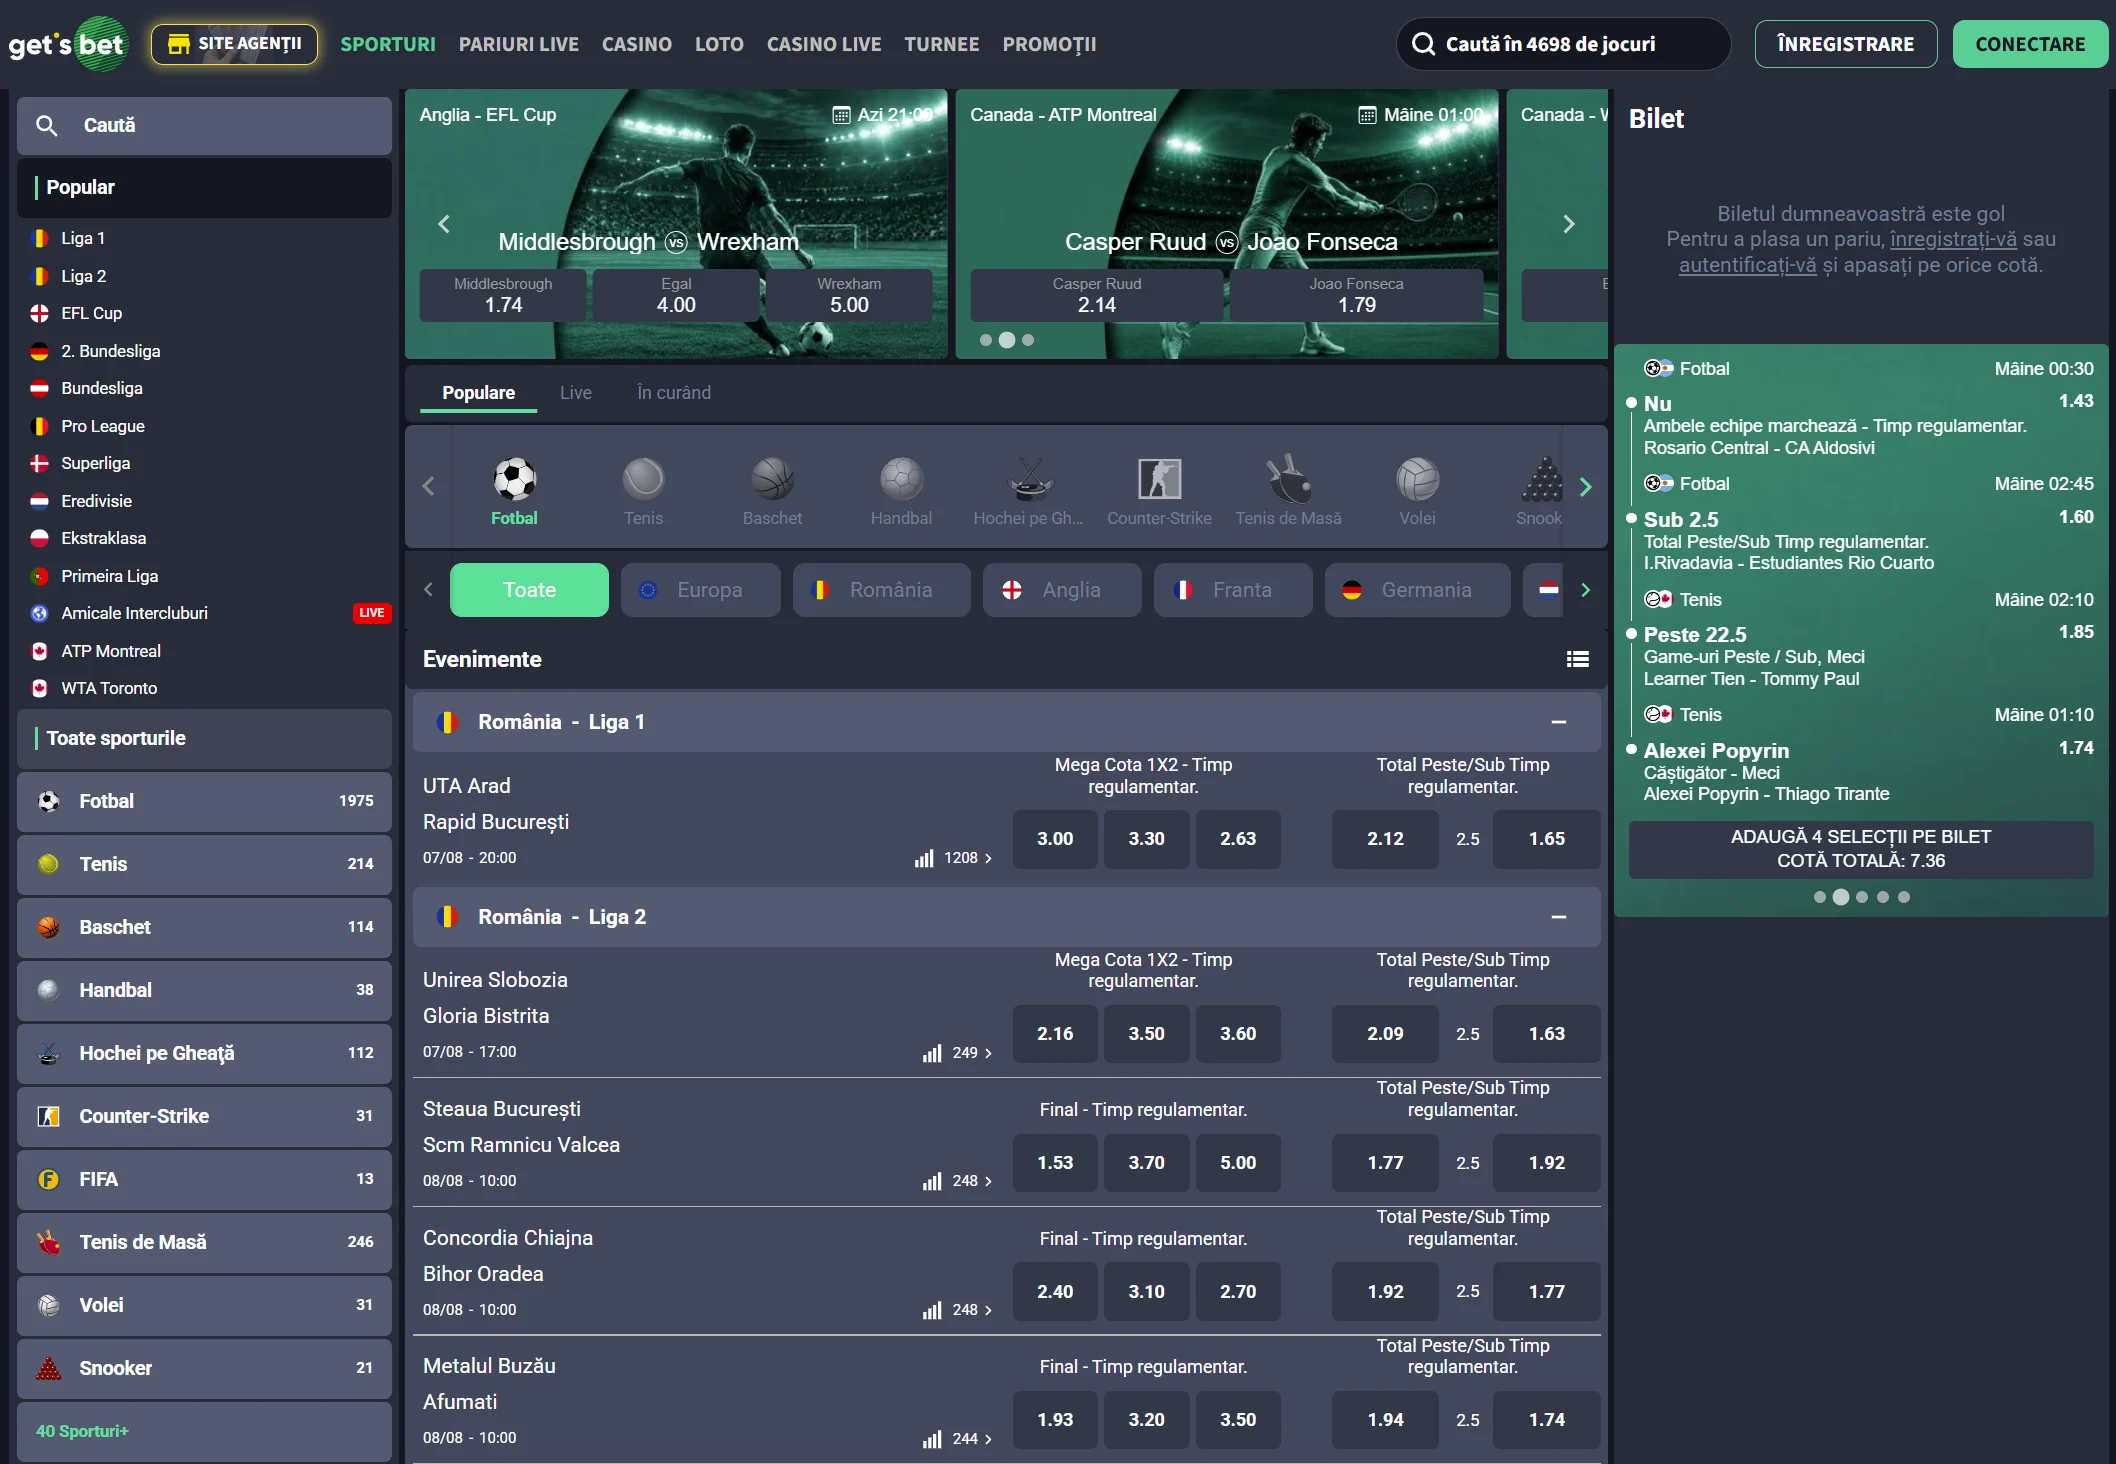
Task: Open statistics icon for UTA Arad match
Action: tap(924, 858)
